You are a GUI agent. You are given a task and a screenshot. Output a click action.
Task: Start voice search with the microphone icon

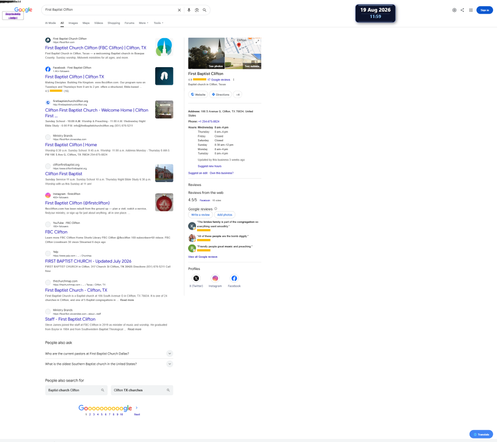coord(189,10)
